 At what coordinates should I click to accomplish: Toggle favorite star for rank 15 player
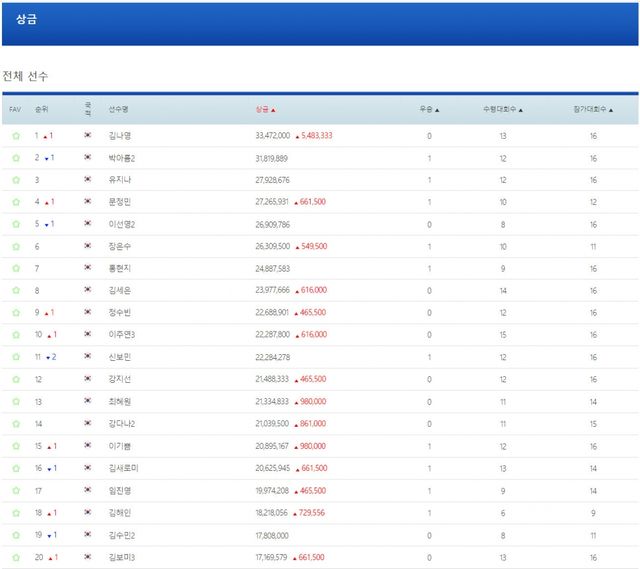tap(15, 445)
